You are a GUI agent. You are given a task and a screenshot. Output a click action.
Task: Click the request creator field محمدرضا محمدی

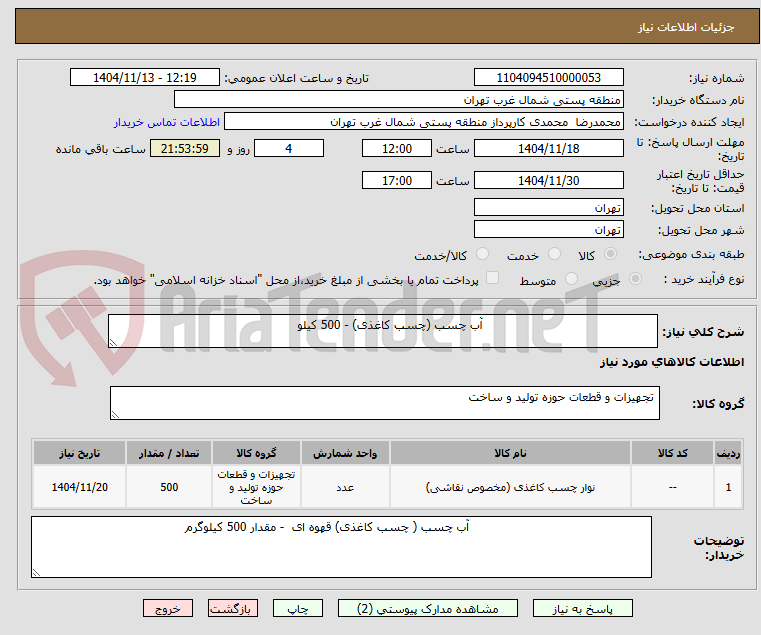(424, 122)
